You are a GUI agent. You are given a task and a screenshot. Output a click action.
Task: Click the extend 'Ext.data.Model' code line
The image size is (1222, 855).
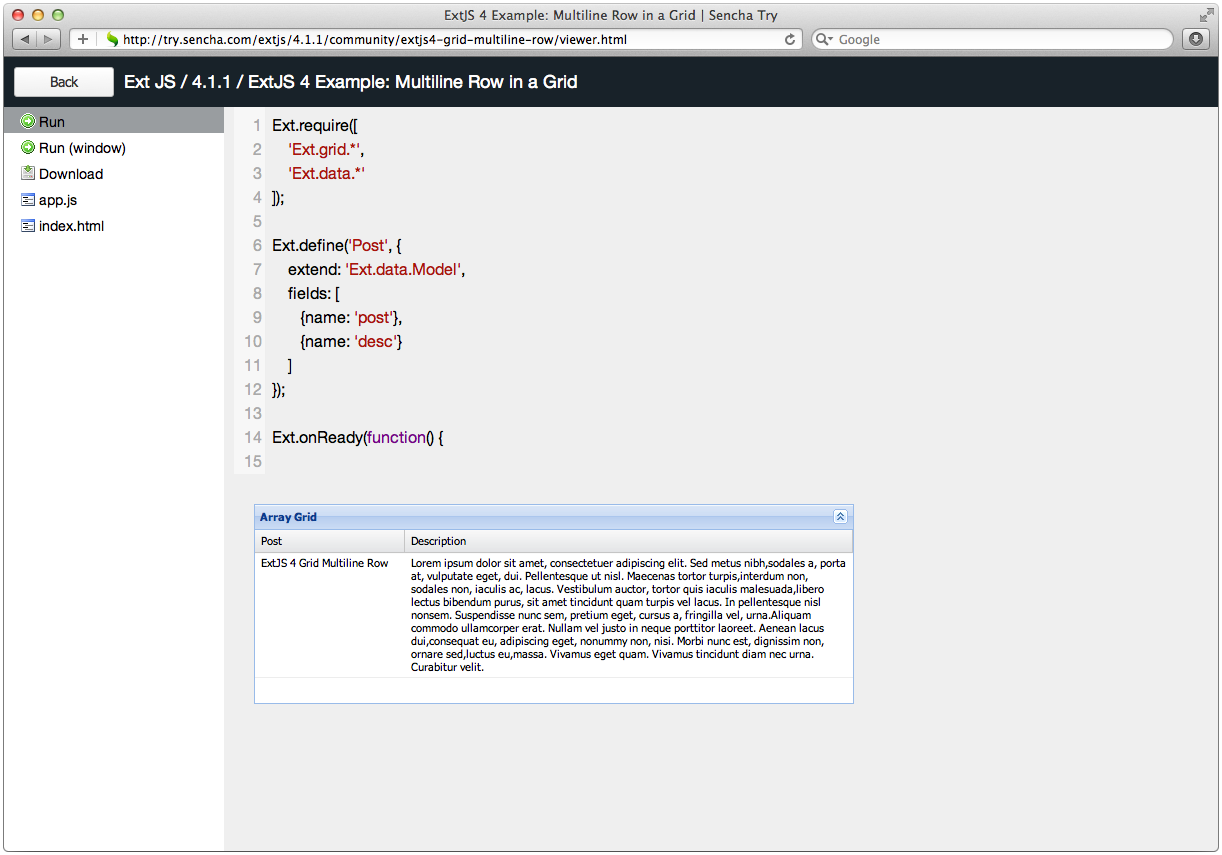[x=377, y=270]
